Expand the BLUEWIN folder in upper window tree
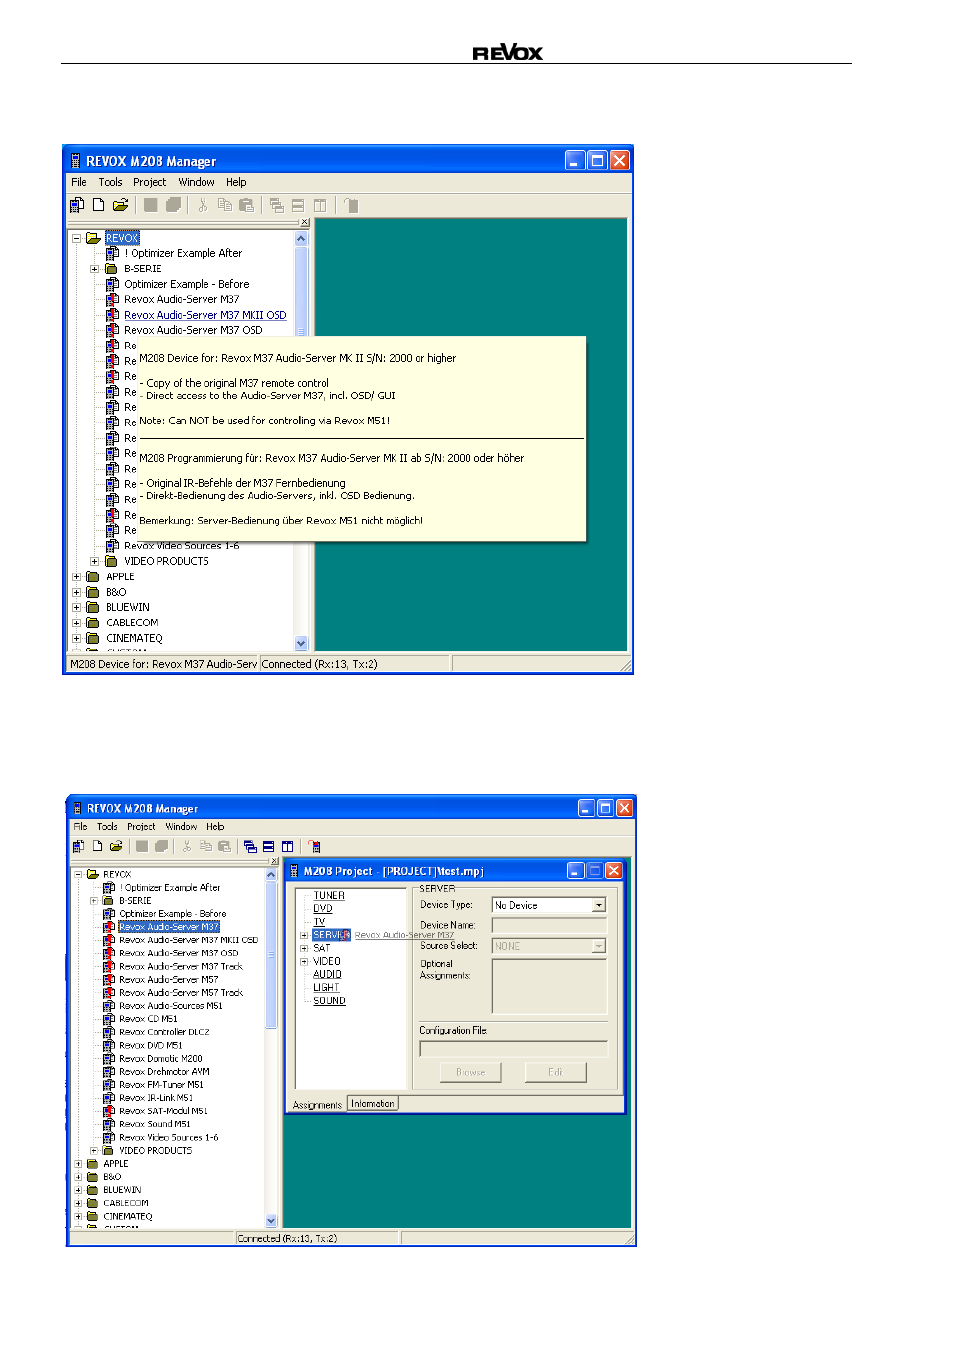 coord(76,608)
